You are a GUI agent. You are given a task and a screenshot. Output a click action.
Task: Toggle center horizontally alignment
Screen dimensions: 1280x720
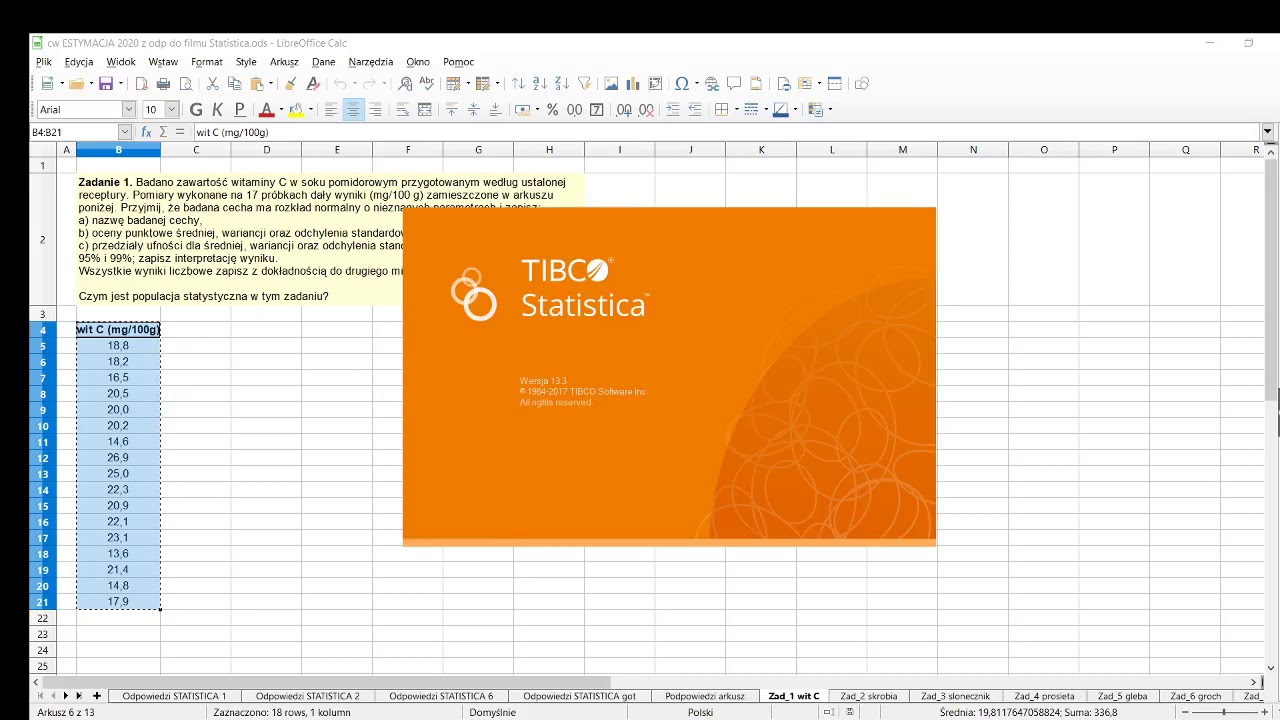(x=353, y=110)
